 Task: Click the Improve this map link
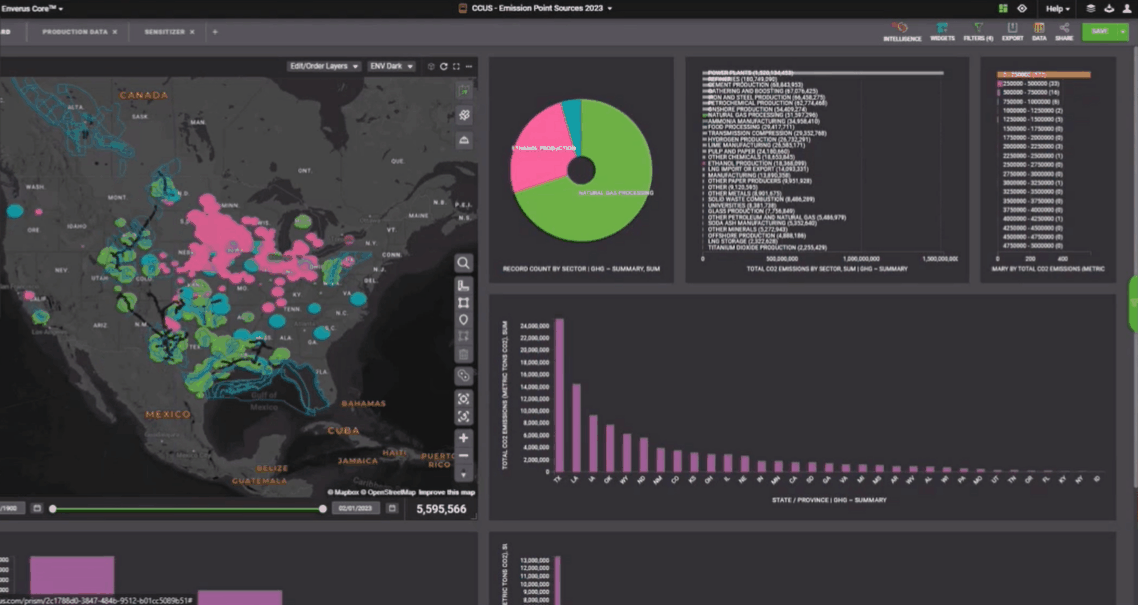click(447, 492)
